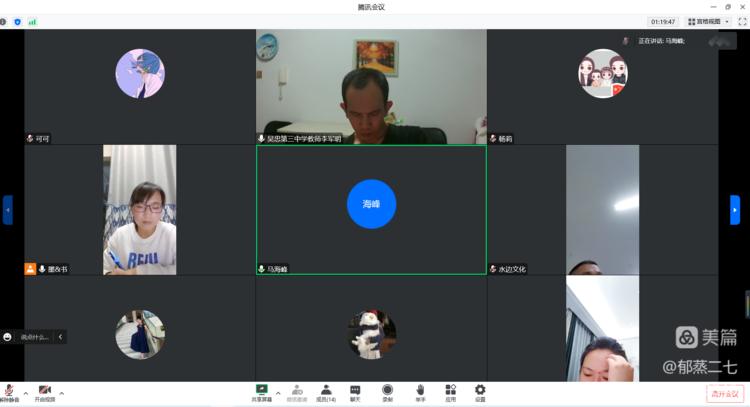Go to previous page of participants
Viewport: 750px width, 407px height.
point(8,210)
